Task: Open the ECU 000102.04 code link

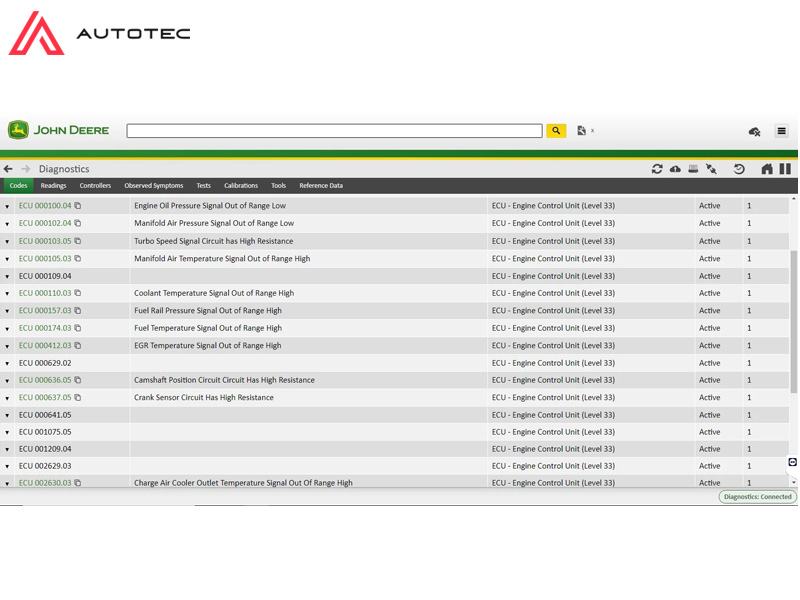Action: 45,223
